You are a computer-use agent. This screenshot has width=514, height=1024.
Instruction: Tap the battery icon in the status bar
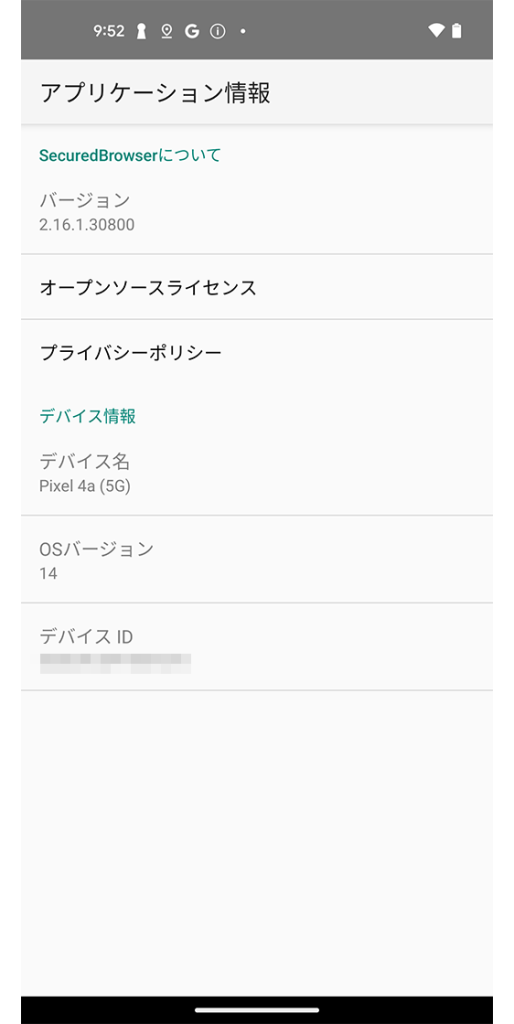click(x=457, y=31)
